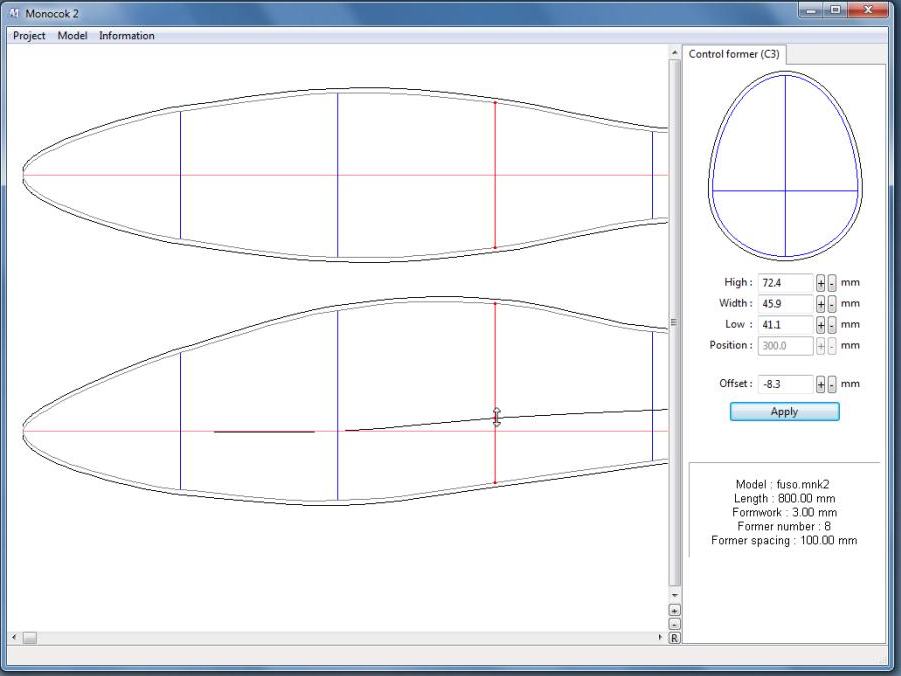Viewport: 901px width, 676px height.
Task: Click the High value input field
Action: click(786, 283)
